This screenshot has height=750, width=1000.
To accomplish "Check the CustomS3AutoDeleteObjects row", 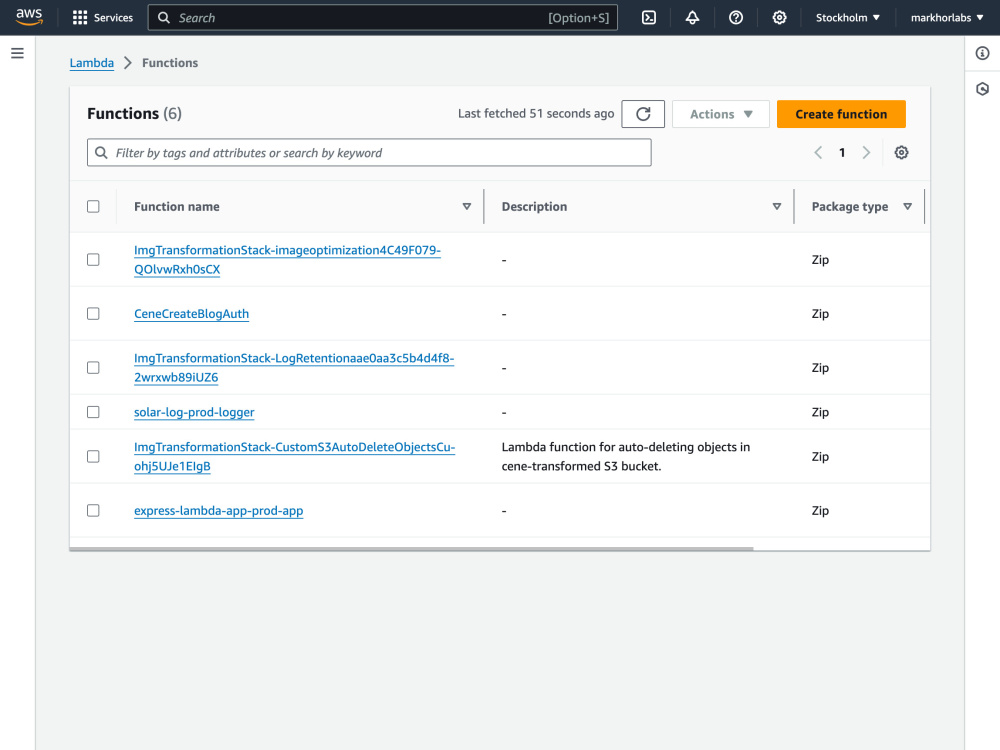I will point(93,457).
